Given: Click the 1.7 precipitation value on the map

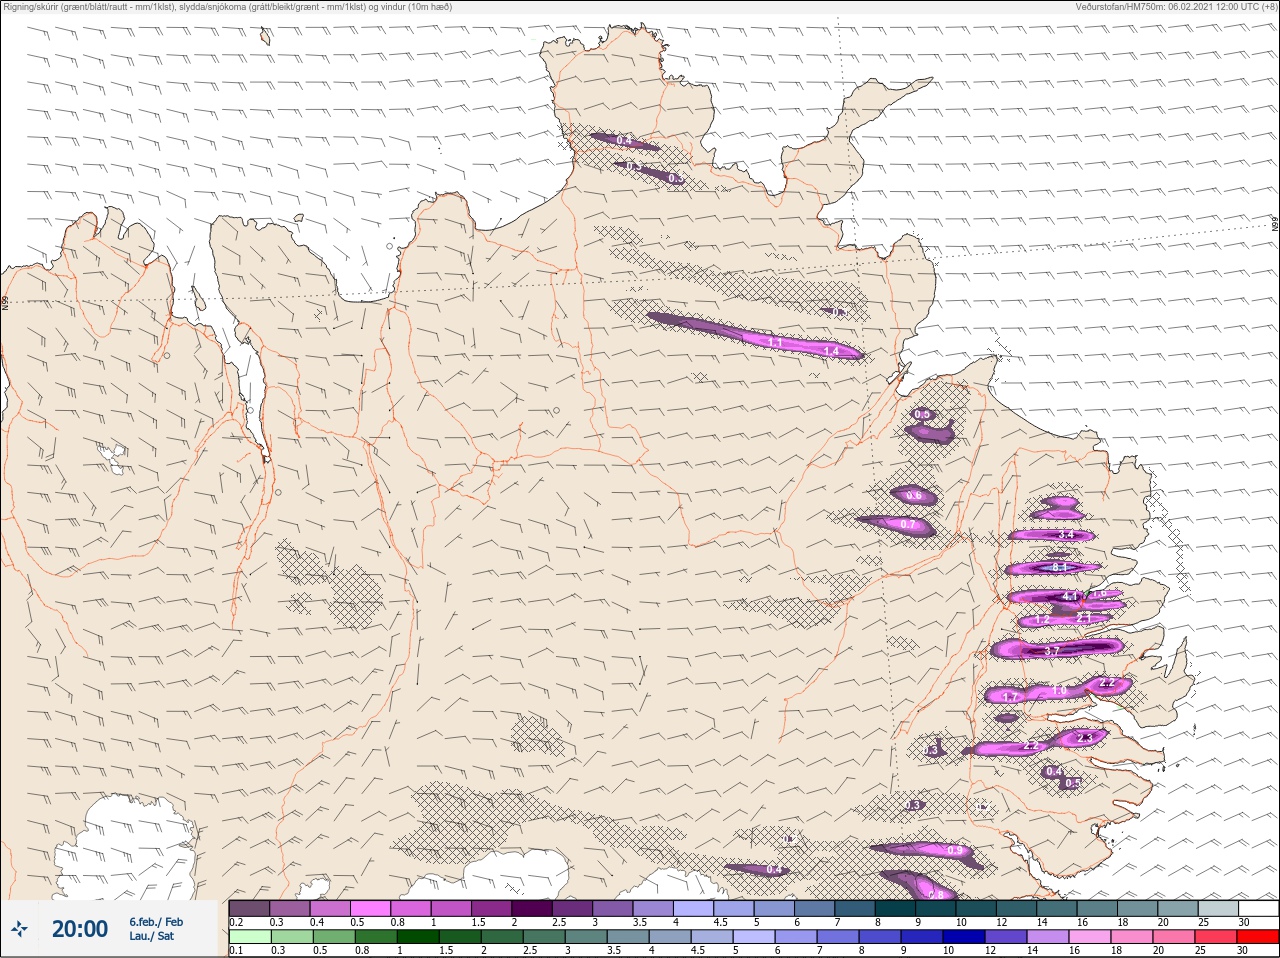Looking at the screenshot, I should (x=1010, y=697).
